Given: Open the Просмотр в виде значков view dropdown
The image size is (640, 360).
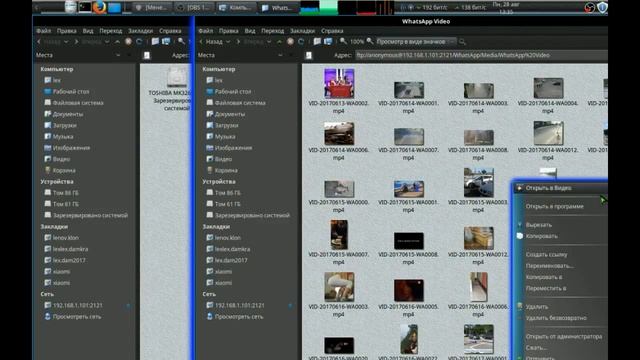Looking at the screenshot, I should (416, 42).
